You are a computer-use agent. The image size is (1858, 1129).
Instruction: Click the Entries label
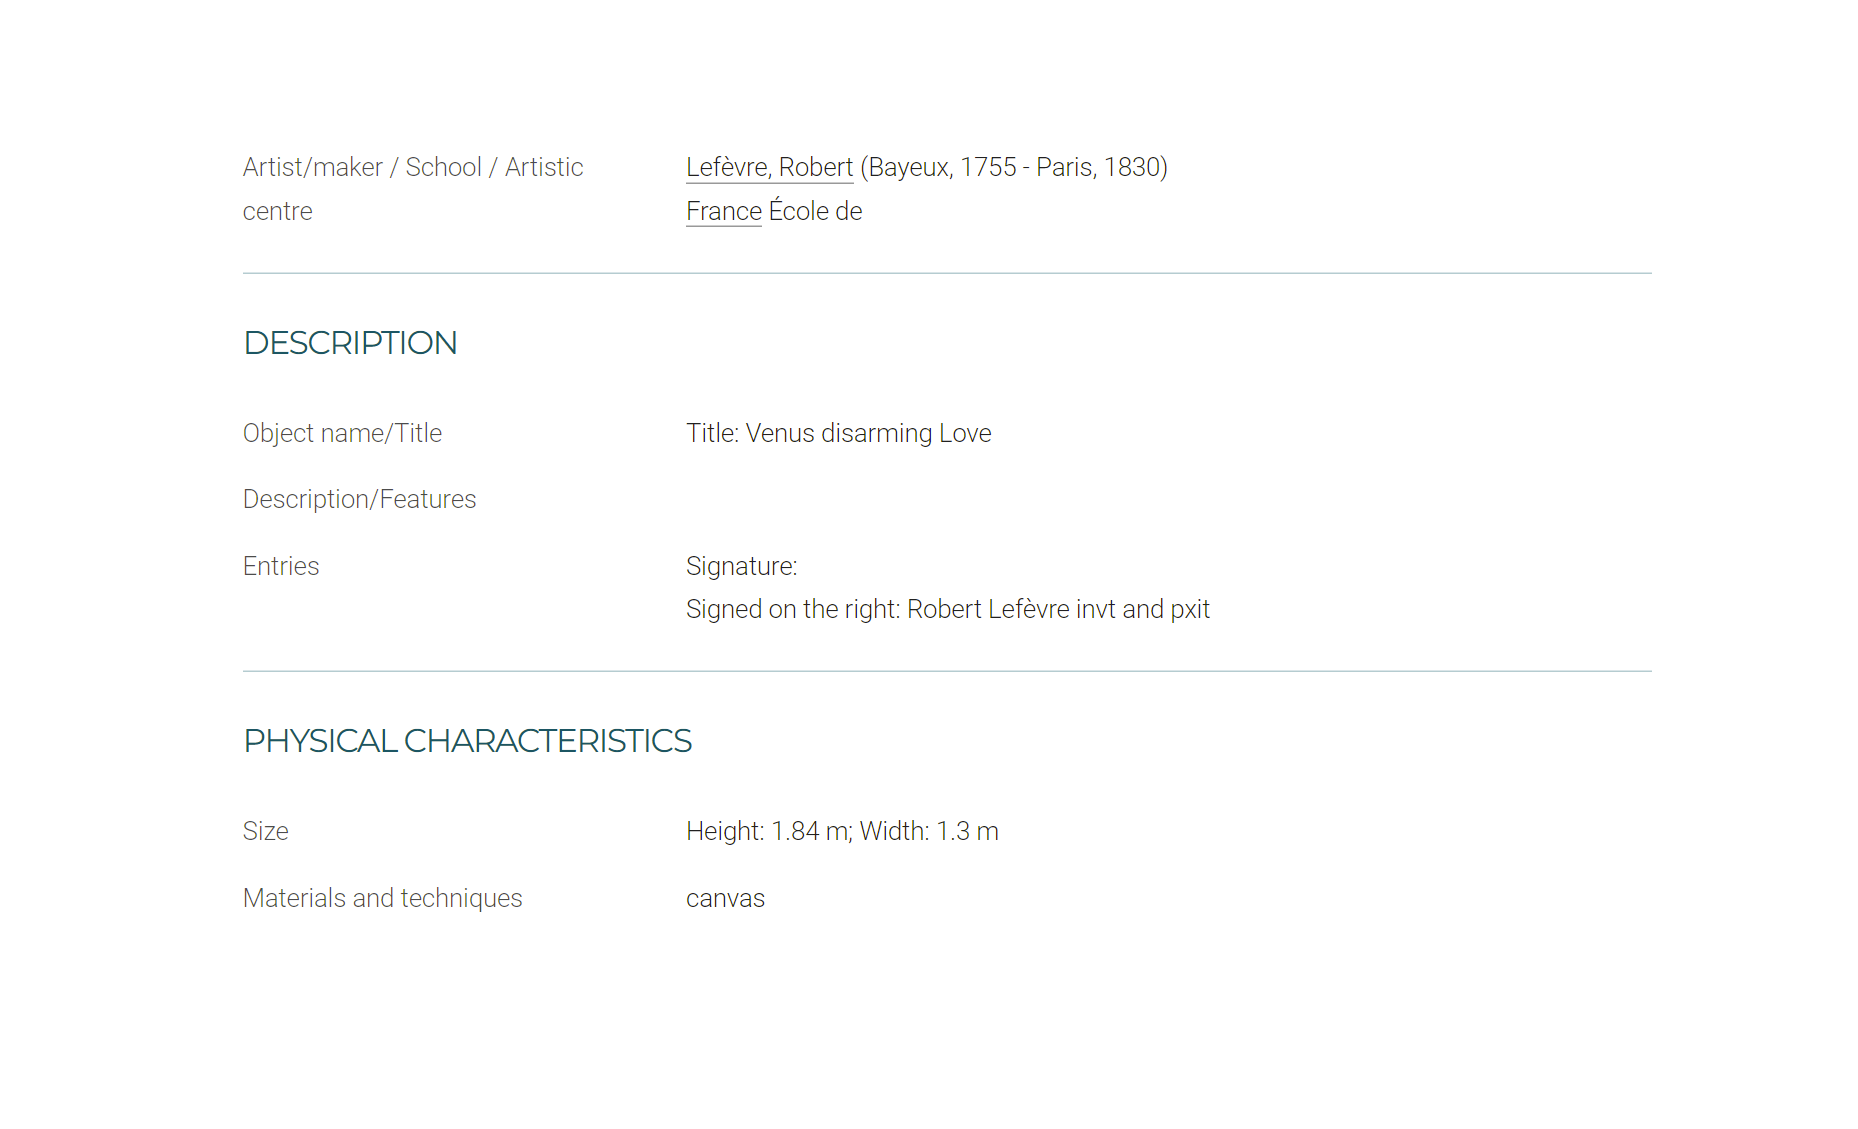point(281,566)
